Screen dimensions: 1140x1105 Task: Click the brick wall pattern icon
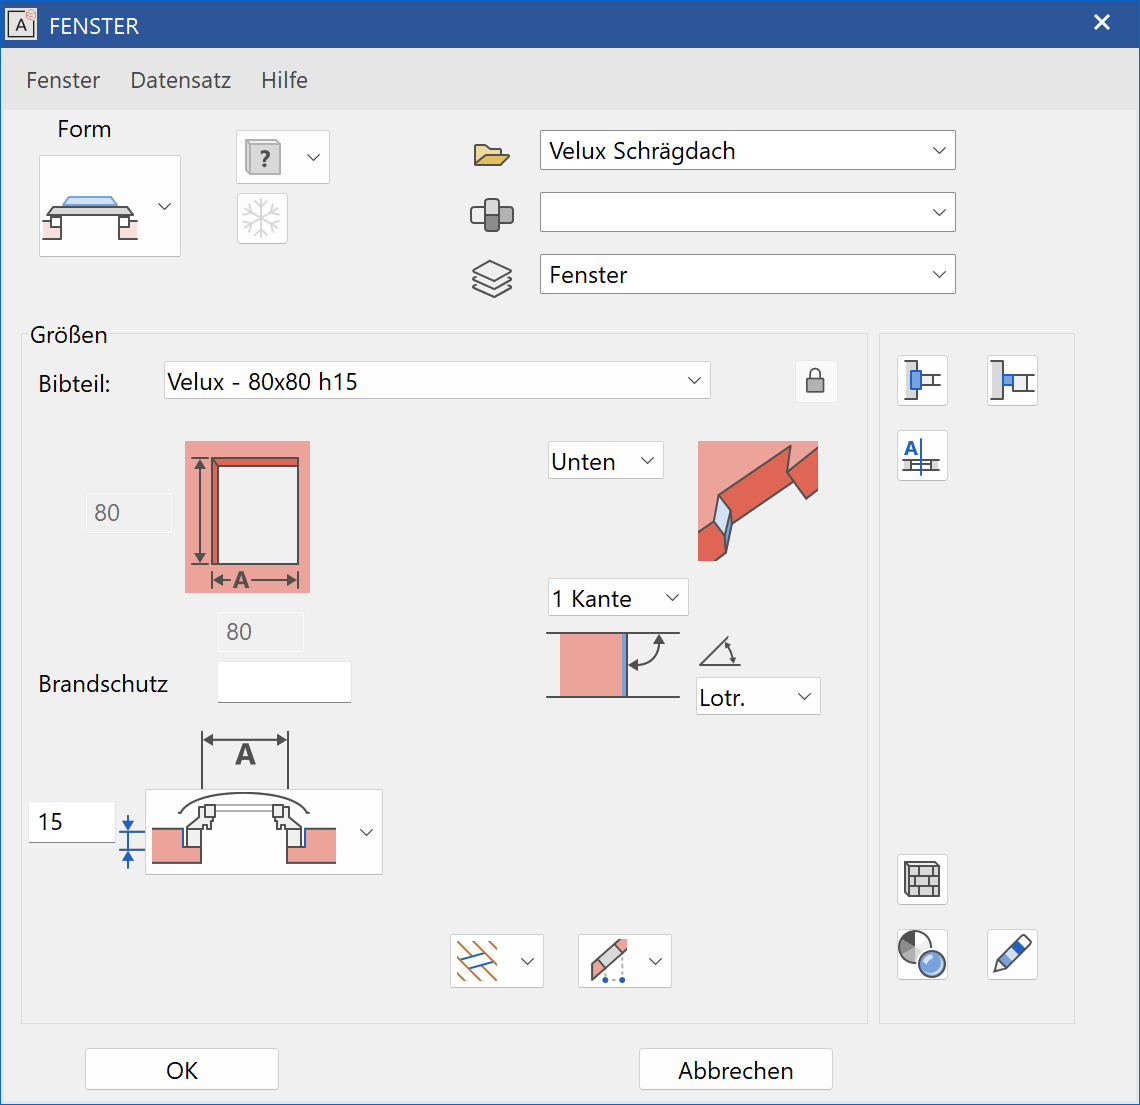922,880
